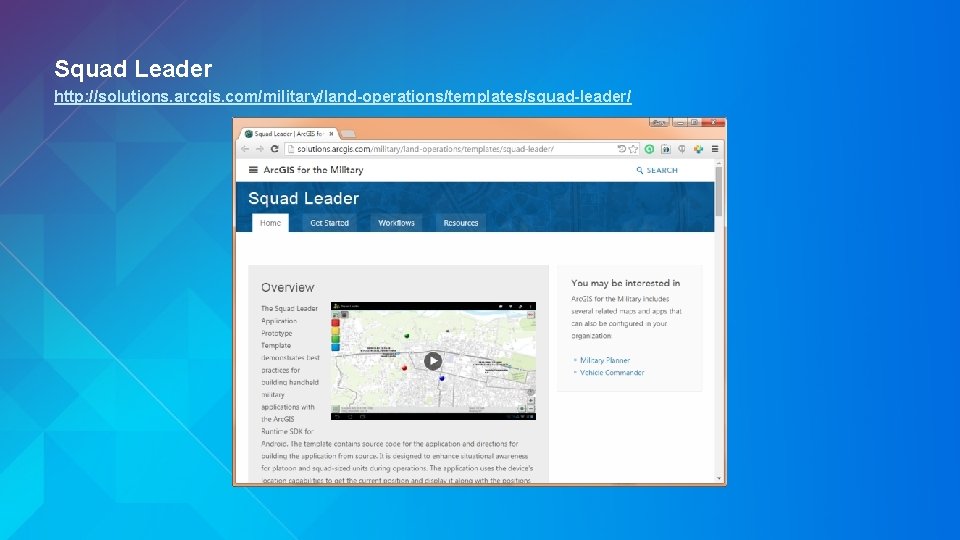This screenshot has width=960, height=540.
Task: Click the ArcGIS for the Military title
Action: pos(313,170)
